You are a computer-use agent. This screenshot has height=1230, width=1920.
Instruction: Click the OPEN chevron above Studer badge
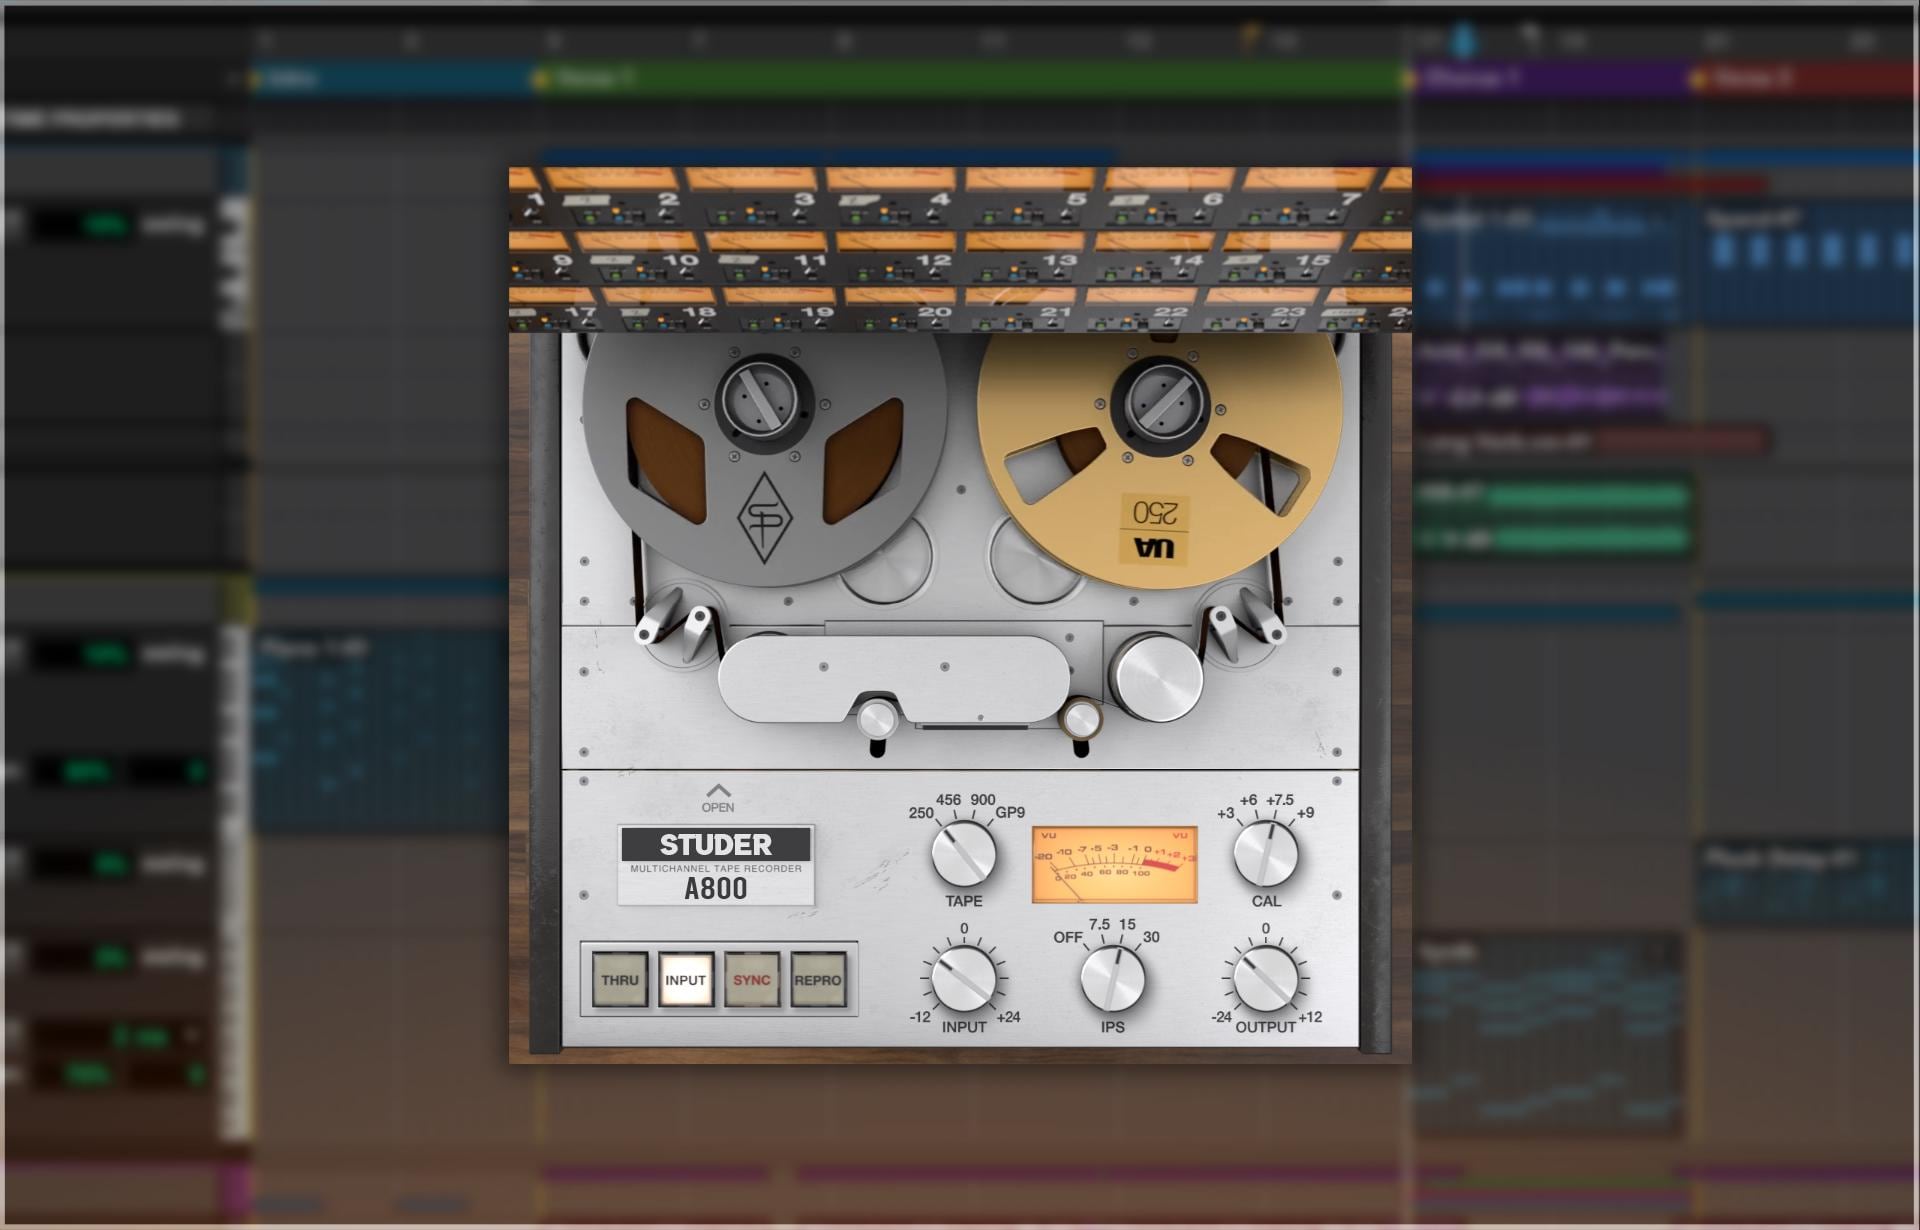[x=718, y=798]
